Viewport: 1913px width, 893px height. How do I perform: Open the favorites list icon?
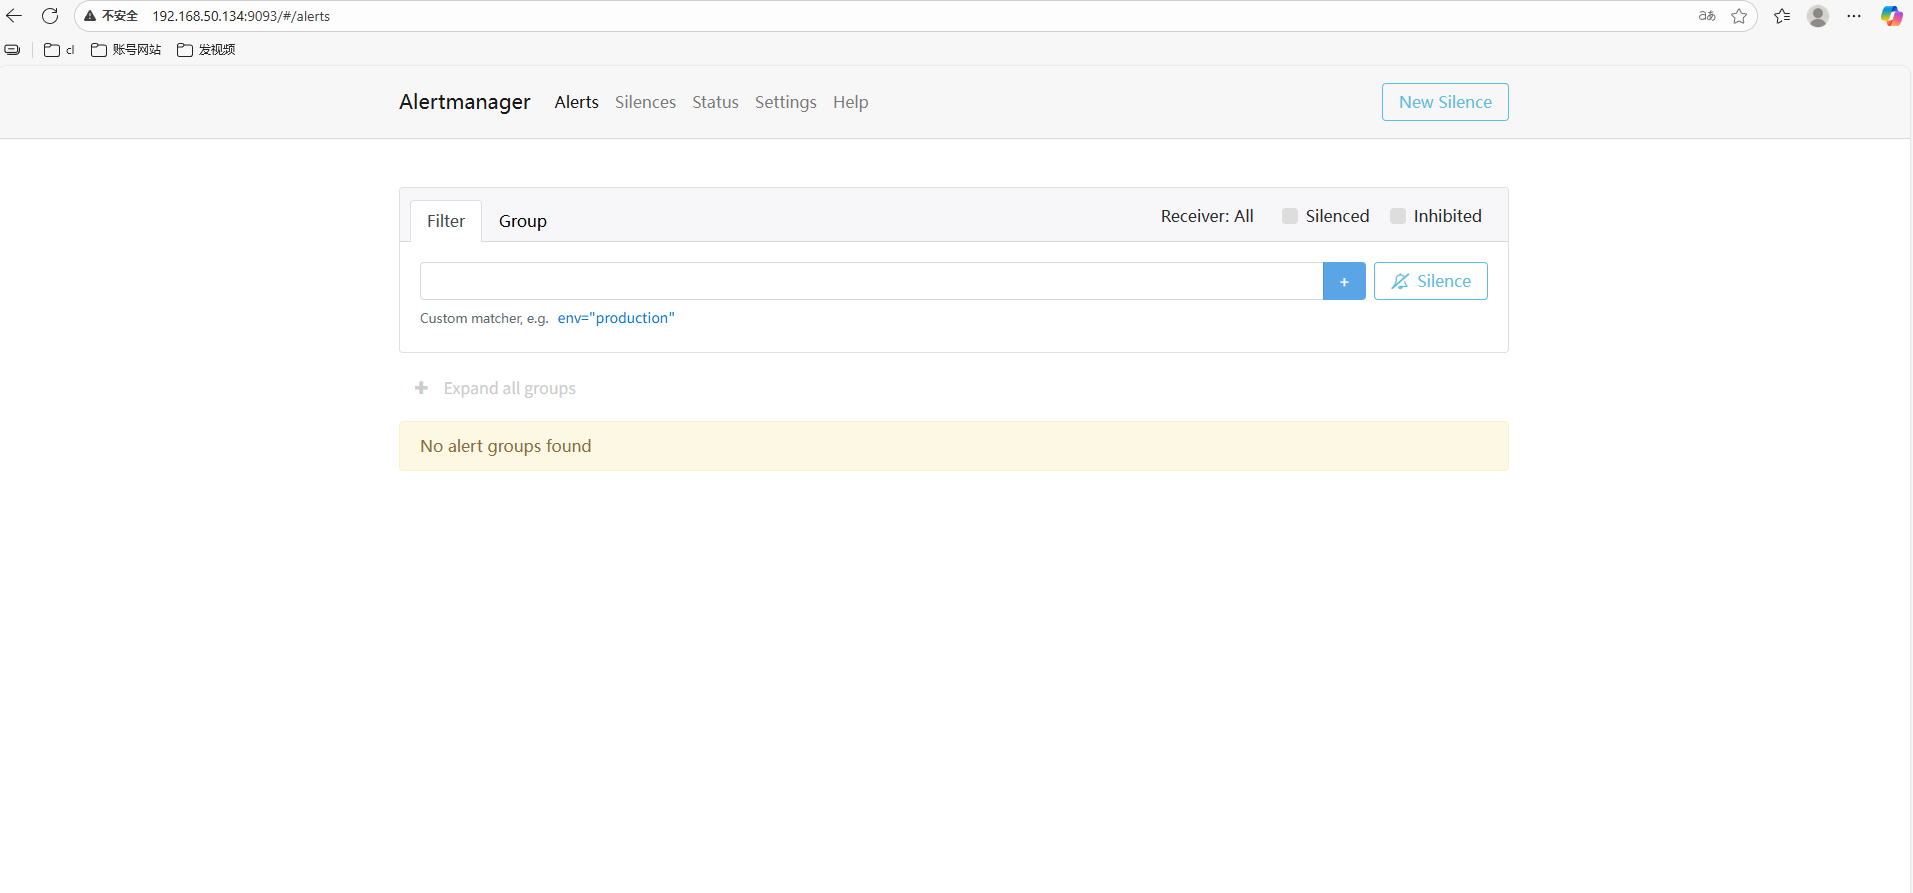coord(1782,16)
